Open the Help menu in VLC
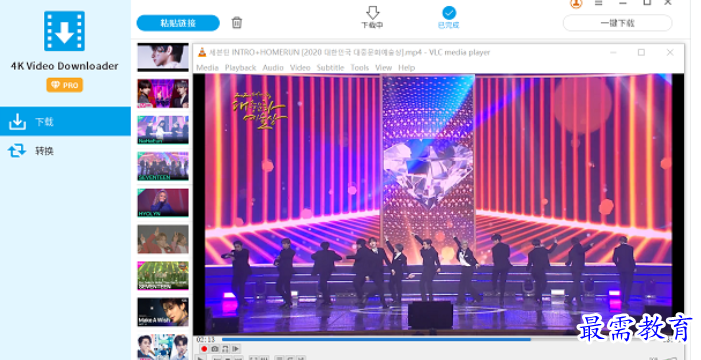Screen dimensions: 701x360 point(406,68)
